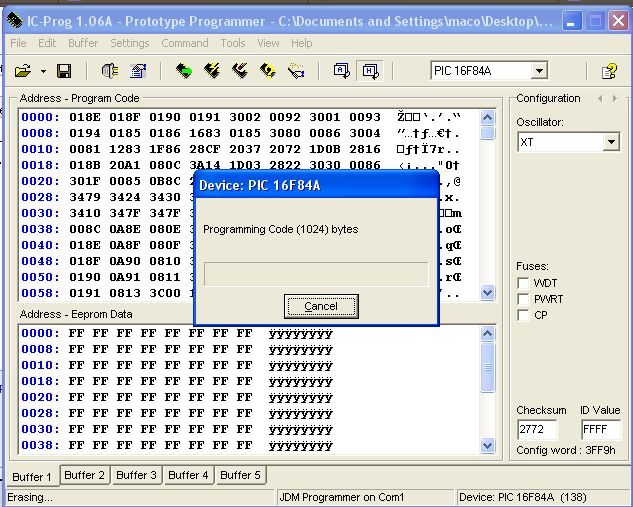Click the Read All chip icon with green arrow
Viewport: 633px width, 507px height.
pos(184,71)
